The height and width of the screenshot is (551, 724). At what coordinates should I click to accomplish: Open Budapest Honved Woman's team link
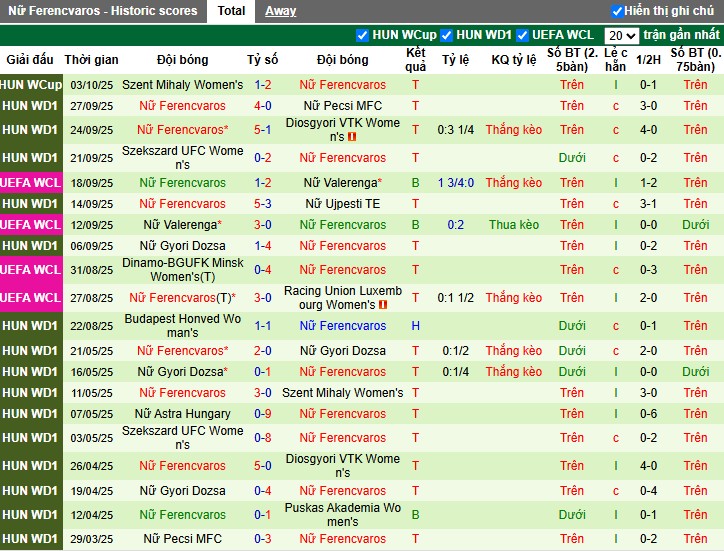tap(182, 326)
